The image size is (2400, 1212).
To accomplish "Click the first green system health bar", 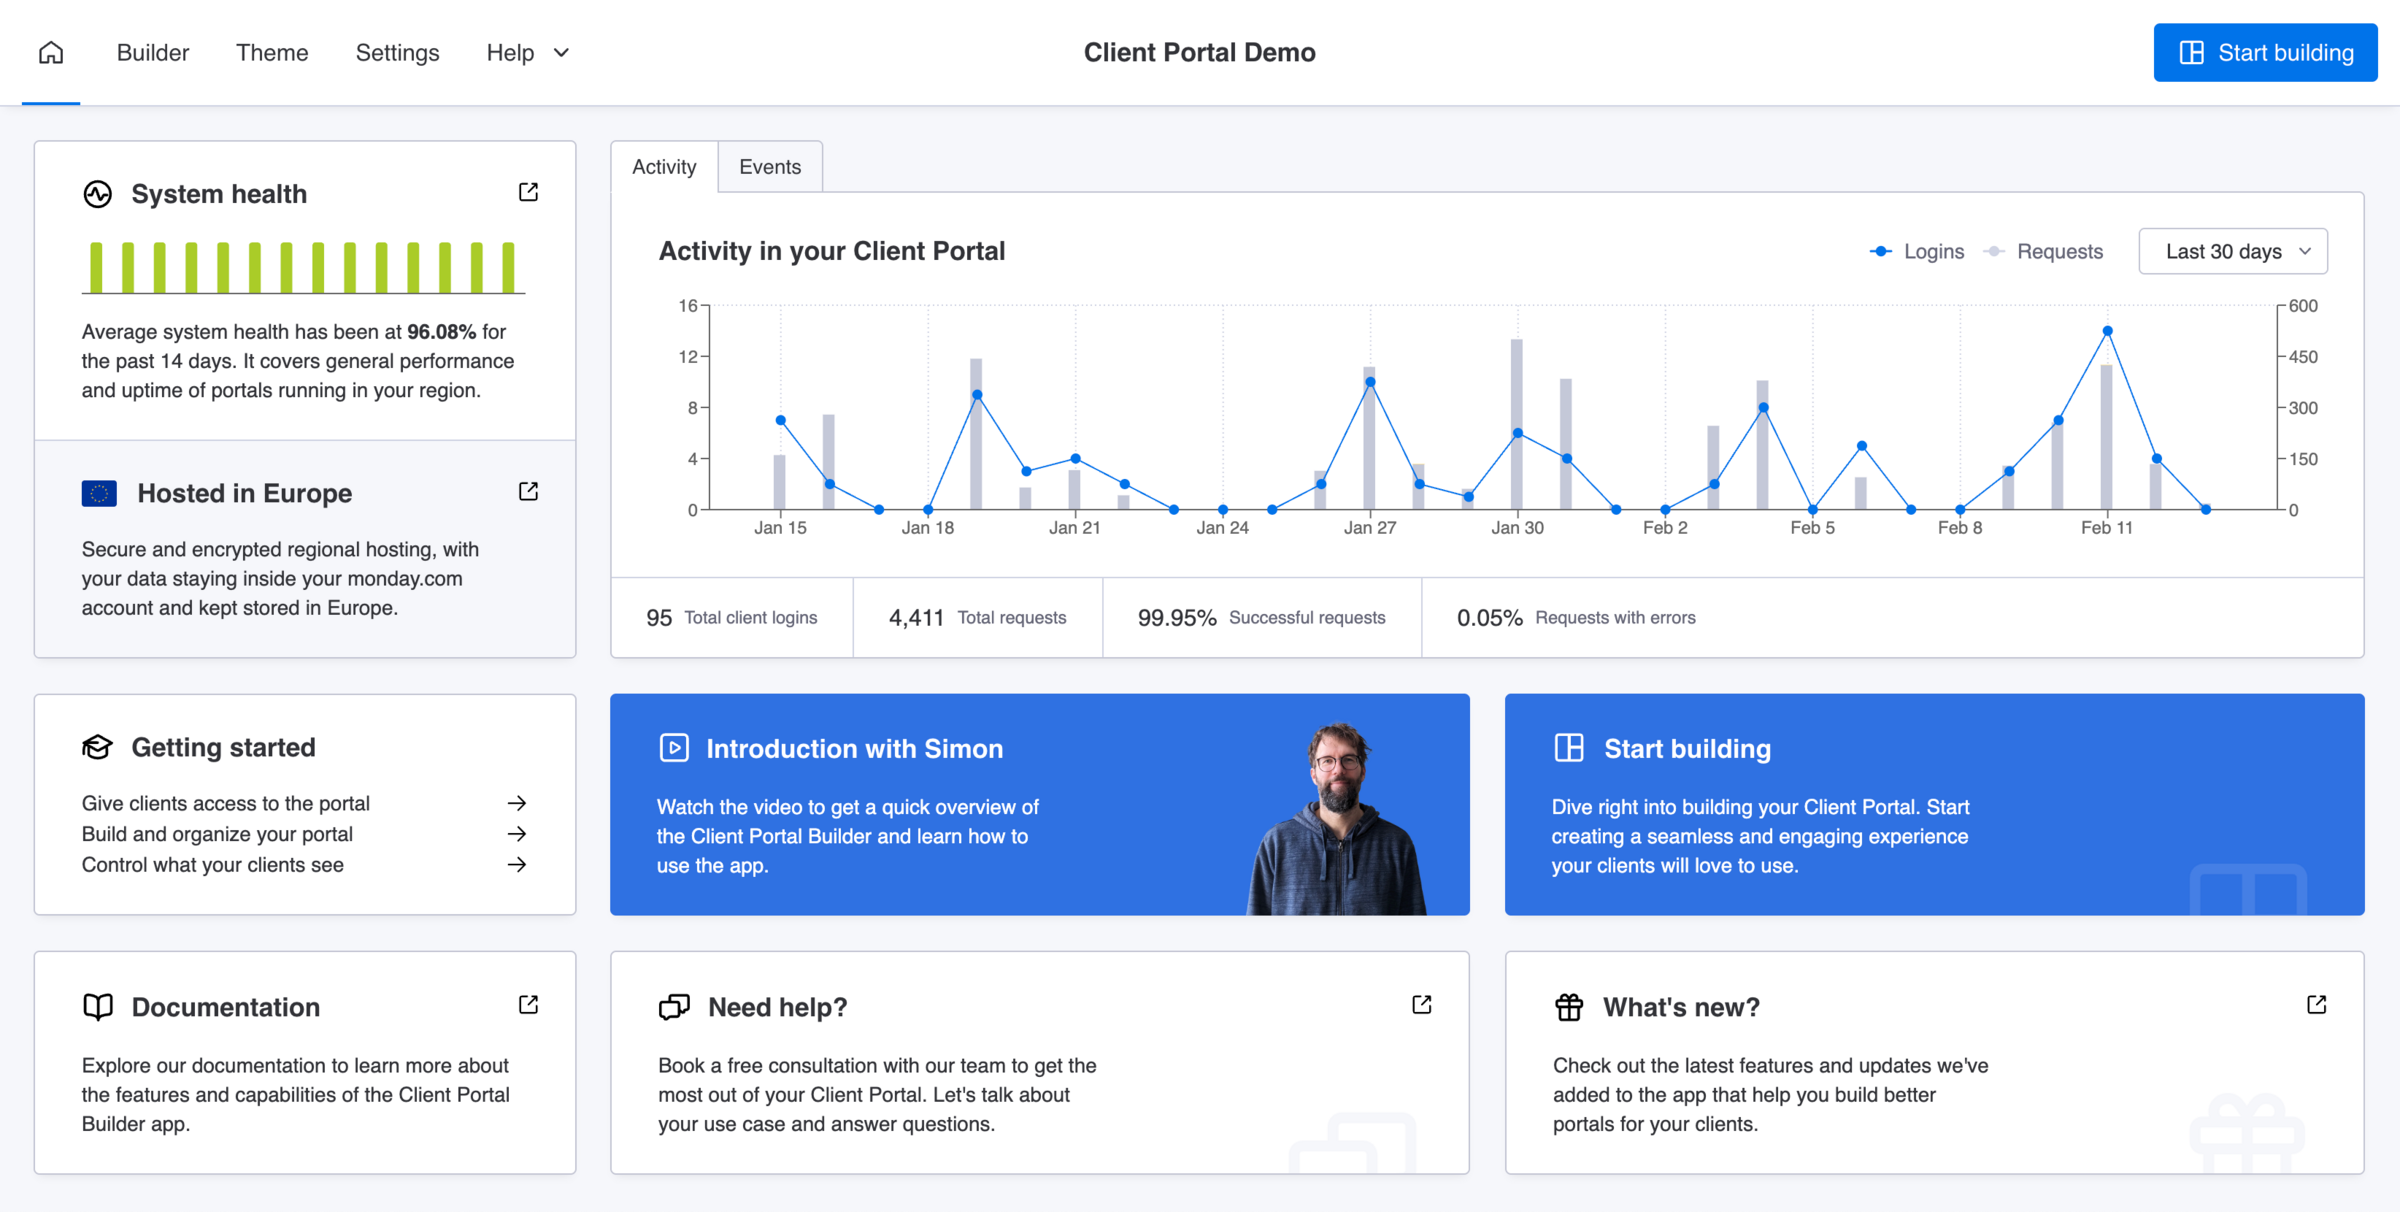I will coord(96,267).
